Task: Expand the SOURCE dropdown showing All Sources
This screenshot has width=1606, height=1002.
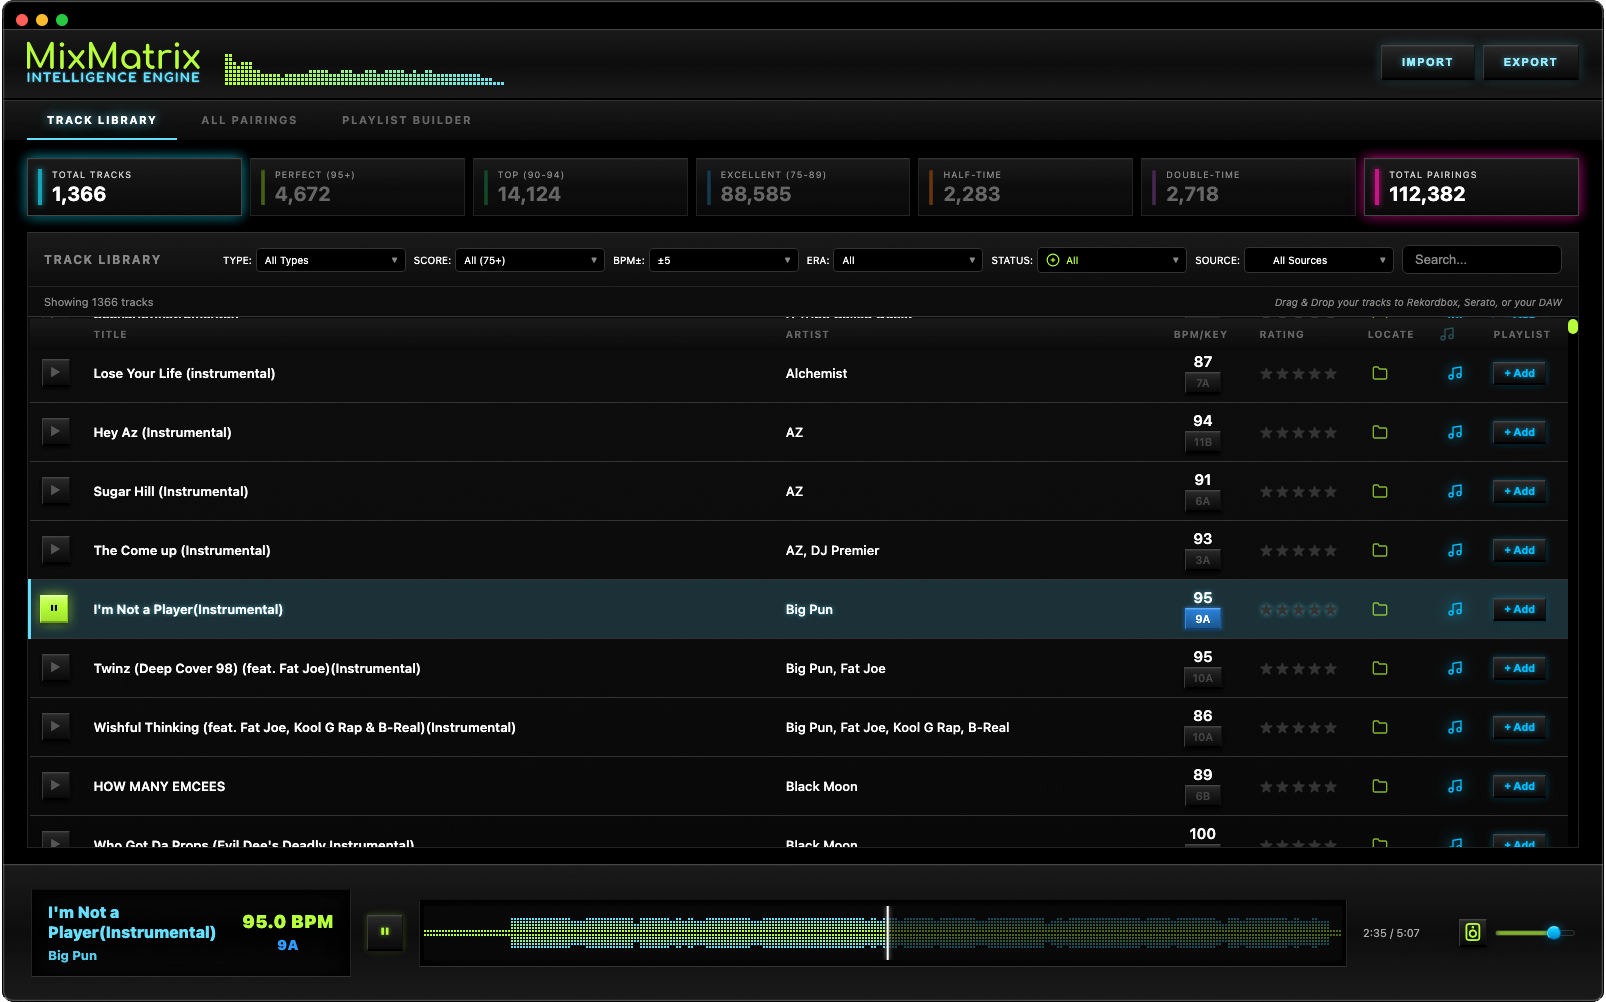Action: point(1318,260)
